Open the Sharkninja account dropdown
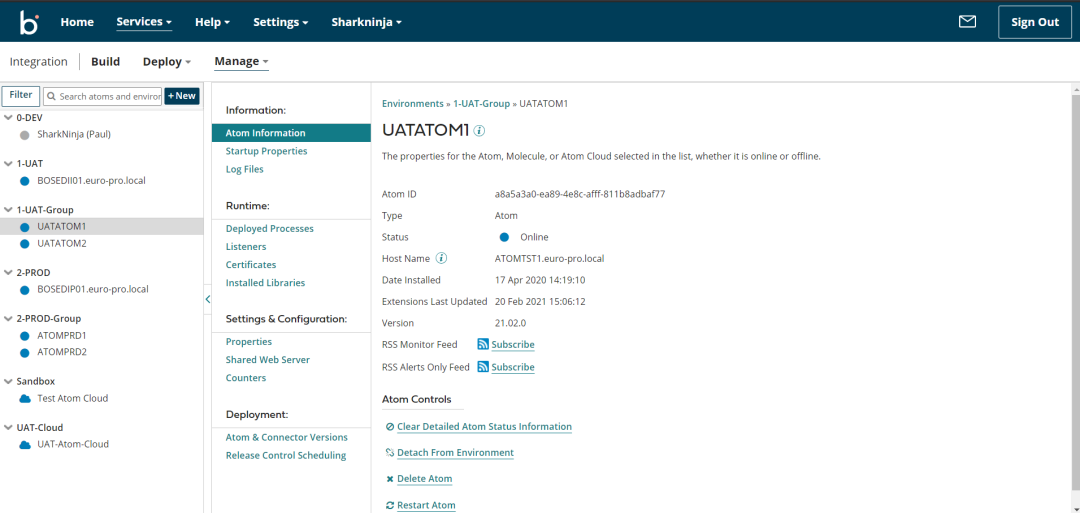Viewport: 1080px width, 513px height. [366, 22]
